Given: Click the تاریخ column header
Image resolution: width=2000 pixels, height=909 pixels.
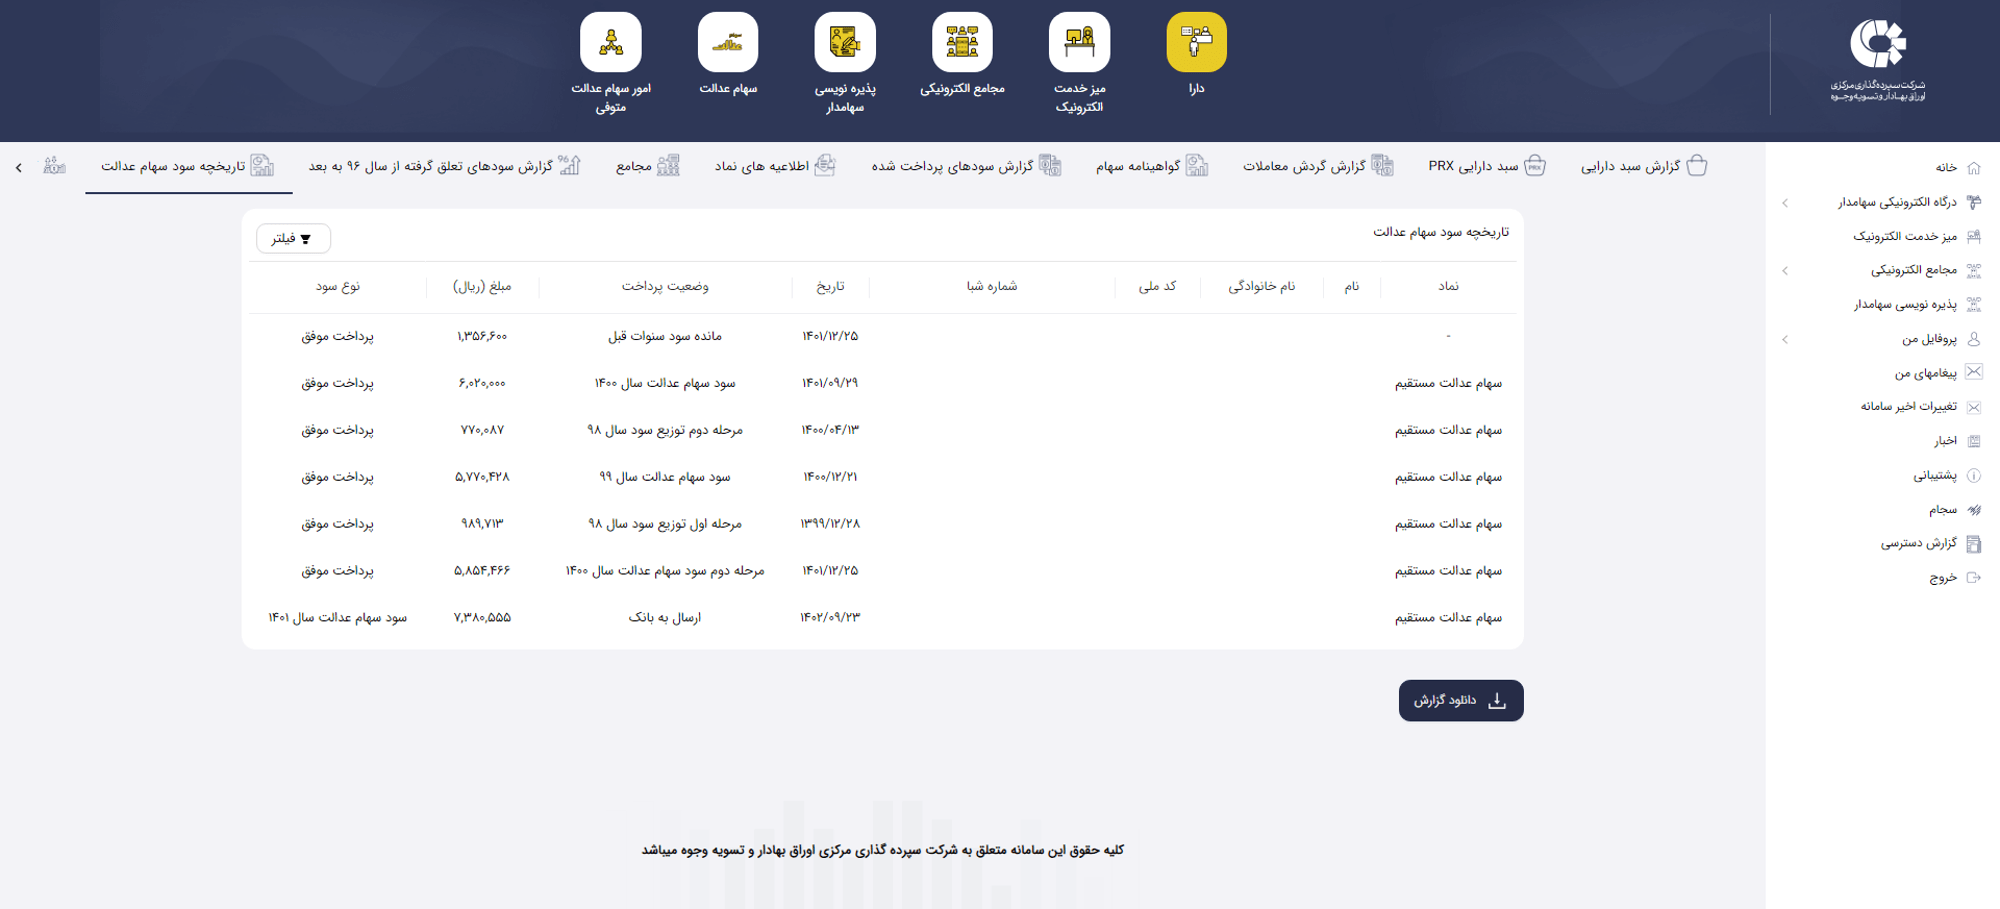Looking at the screenshot, I should coord(830,286).
